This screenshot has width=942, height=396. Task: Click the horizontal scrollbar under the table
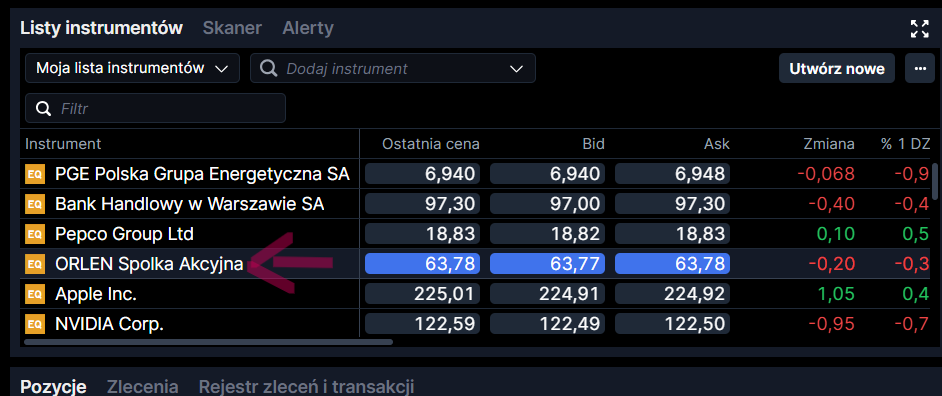coord(208,342)
